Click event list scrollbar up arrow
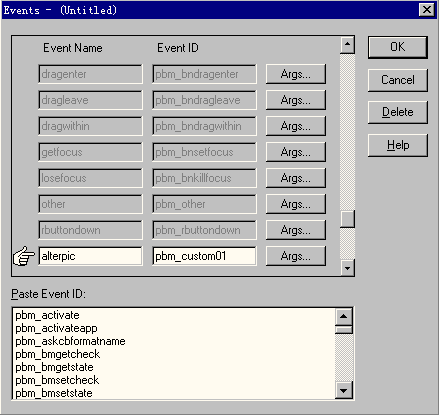 pyautogui.click(x=347, y=44)
